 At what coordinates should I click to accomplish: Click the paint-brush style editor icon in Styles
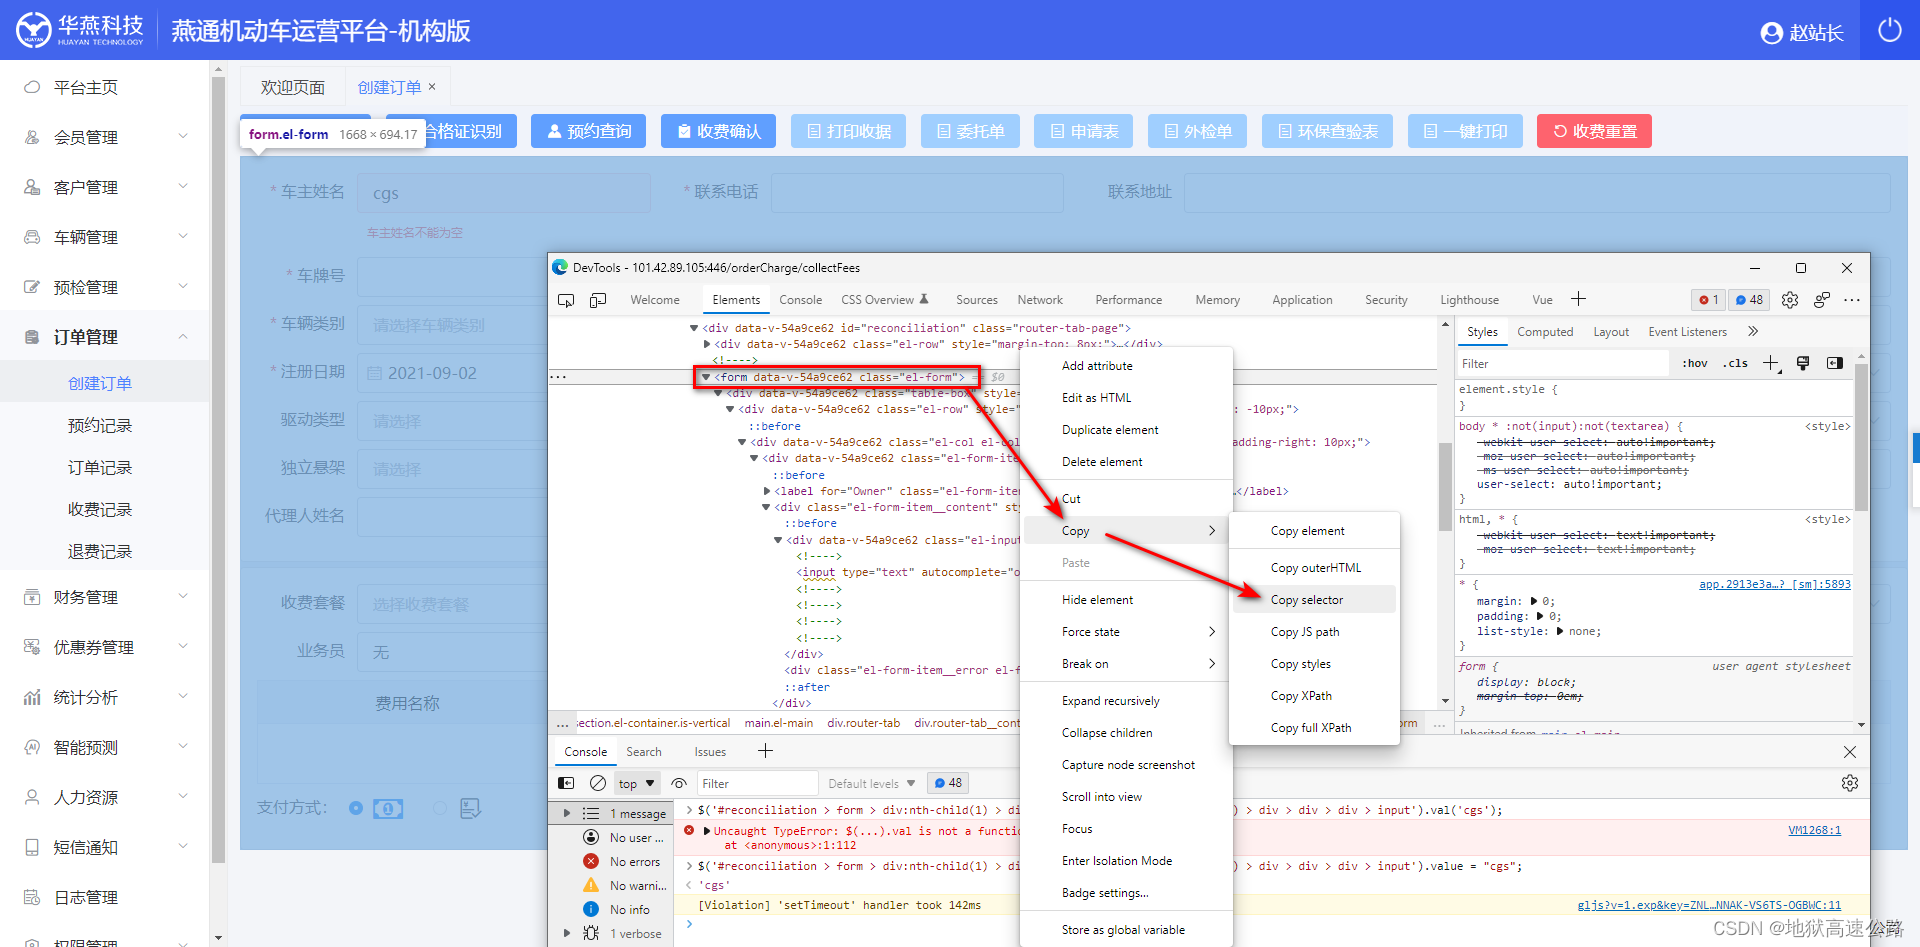(1803, 363)
